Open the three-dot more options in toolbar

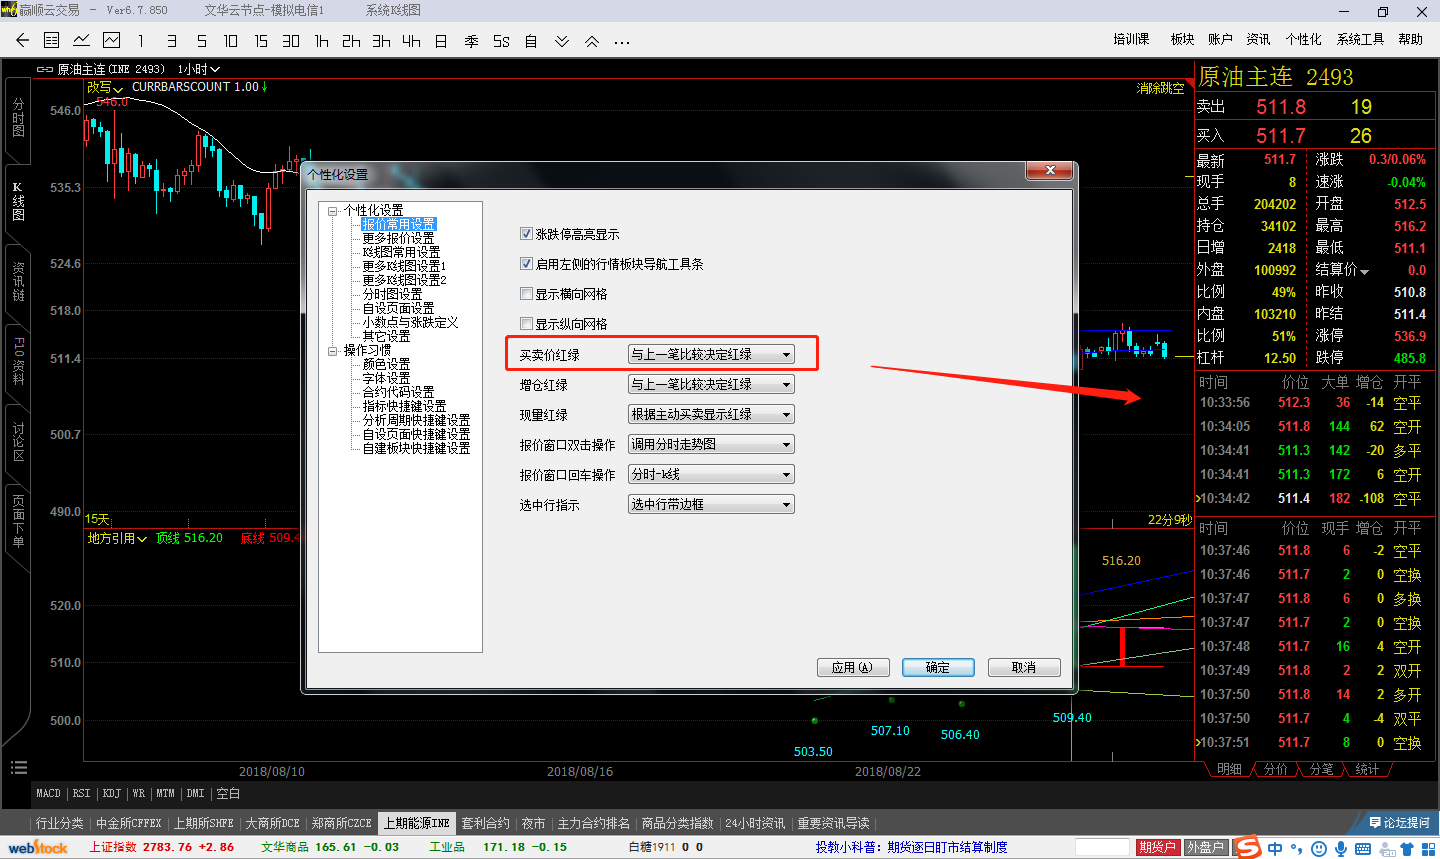tap(622, 42)
